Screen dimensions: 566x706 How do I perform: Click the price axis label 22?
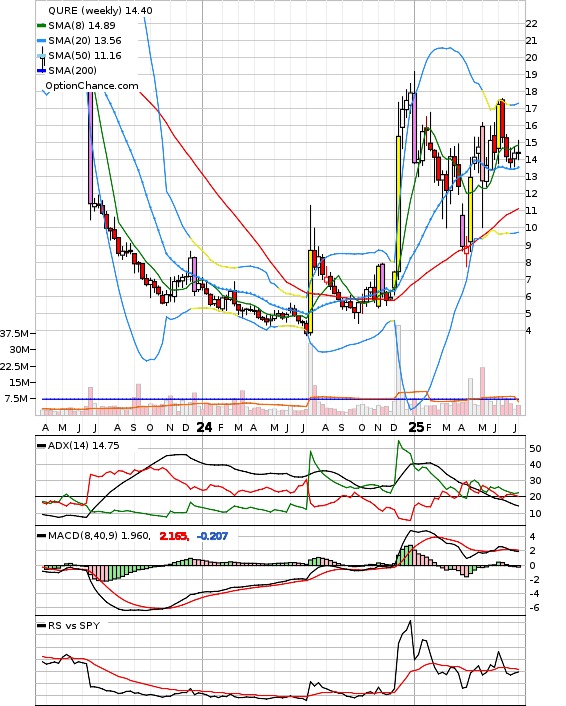click(x=531, y=23)
